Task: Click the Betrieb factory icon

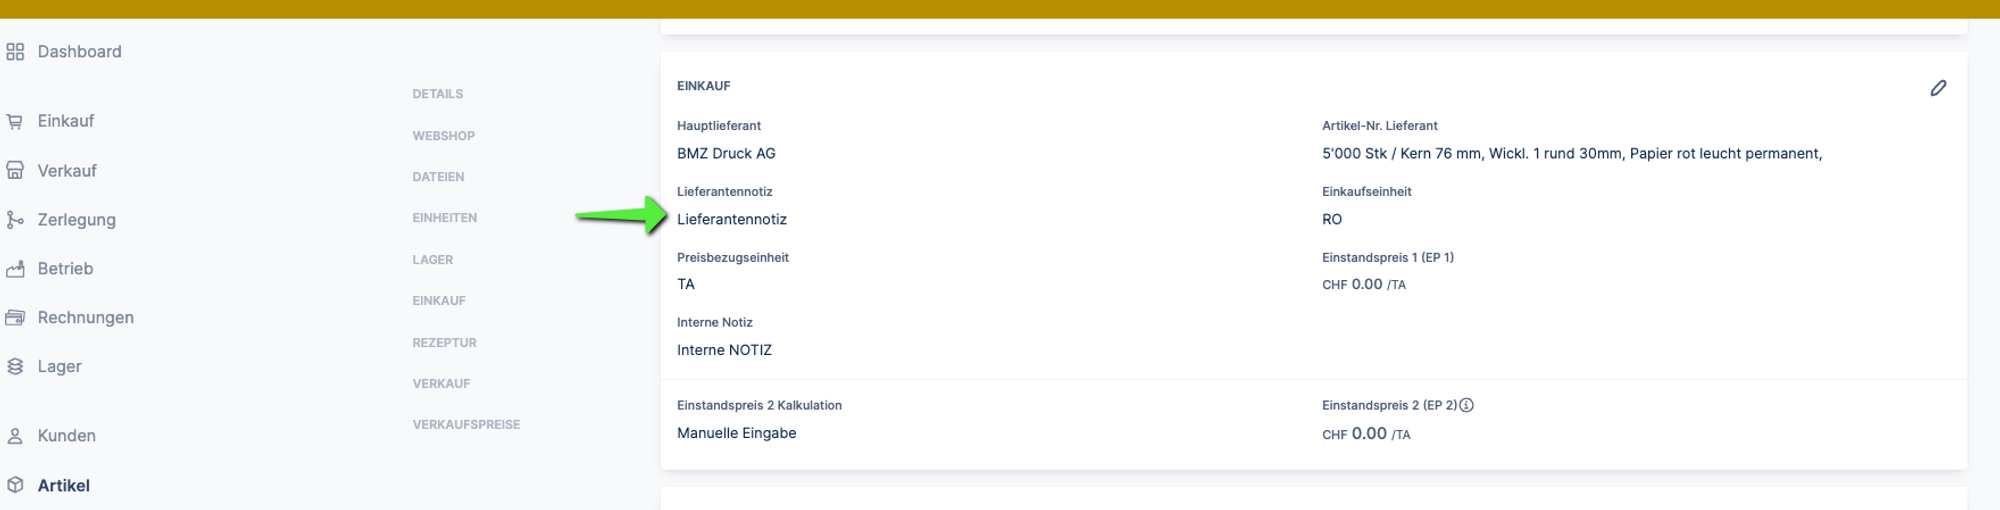Action: pos(15,269)
